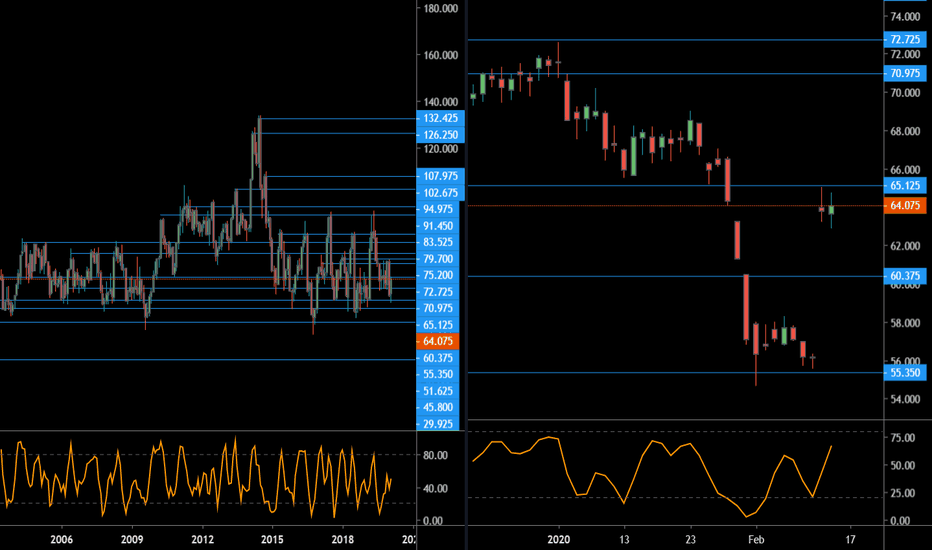Image resolution: width=932 pixels, height=550 pixels.
Task: Select the 79.700 price level label
Action: coord(438,259)
